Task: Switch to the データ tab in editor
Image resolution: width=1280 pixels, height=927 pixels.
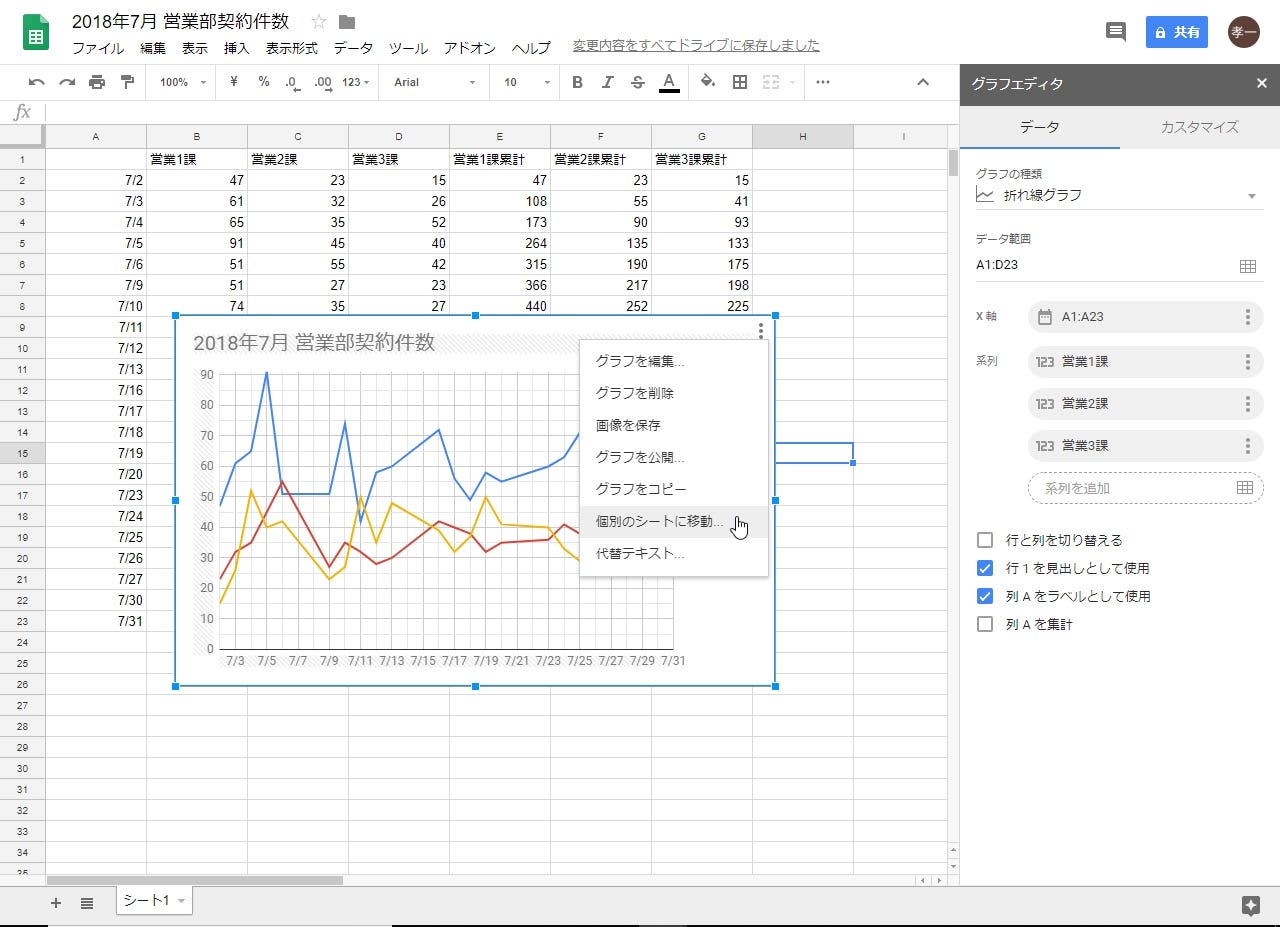Action: click(x=1039, y=127)
